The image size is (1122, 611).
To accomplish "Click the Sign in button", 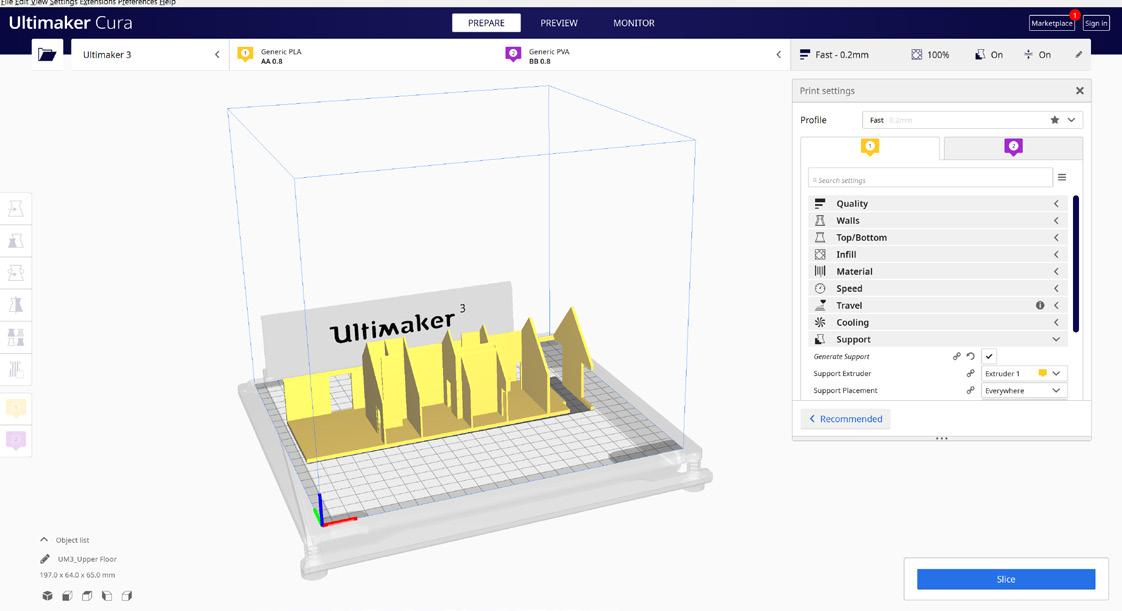I will [x=1096, y=24].
